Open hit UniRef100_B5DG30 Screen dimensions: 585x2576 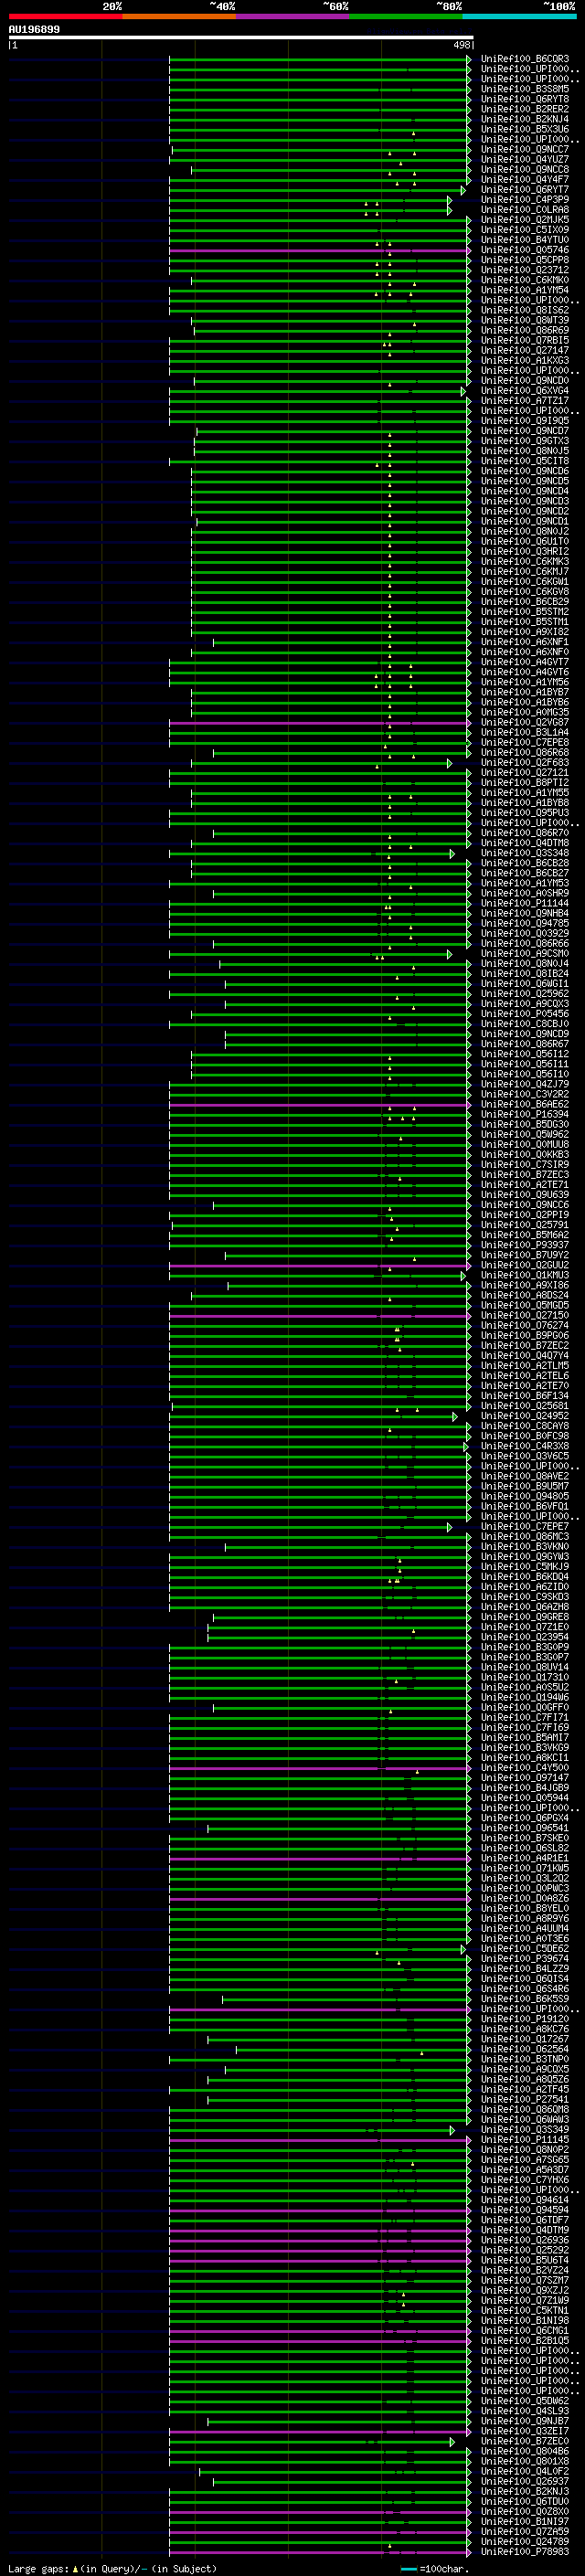coord(524,1124)
